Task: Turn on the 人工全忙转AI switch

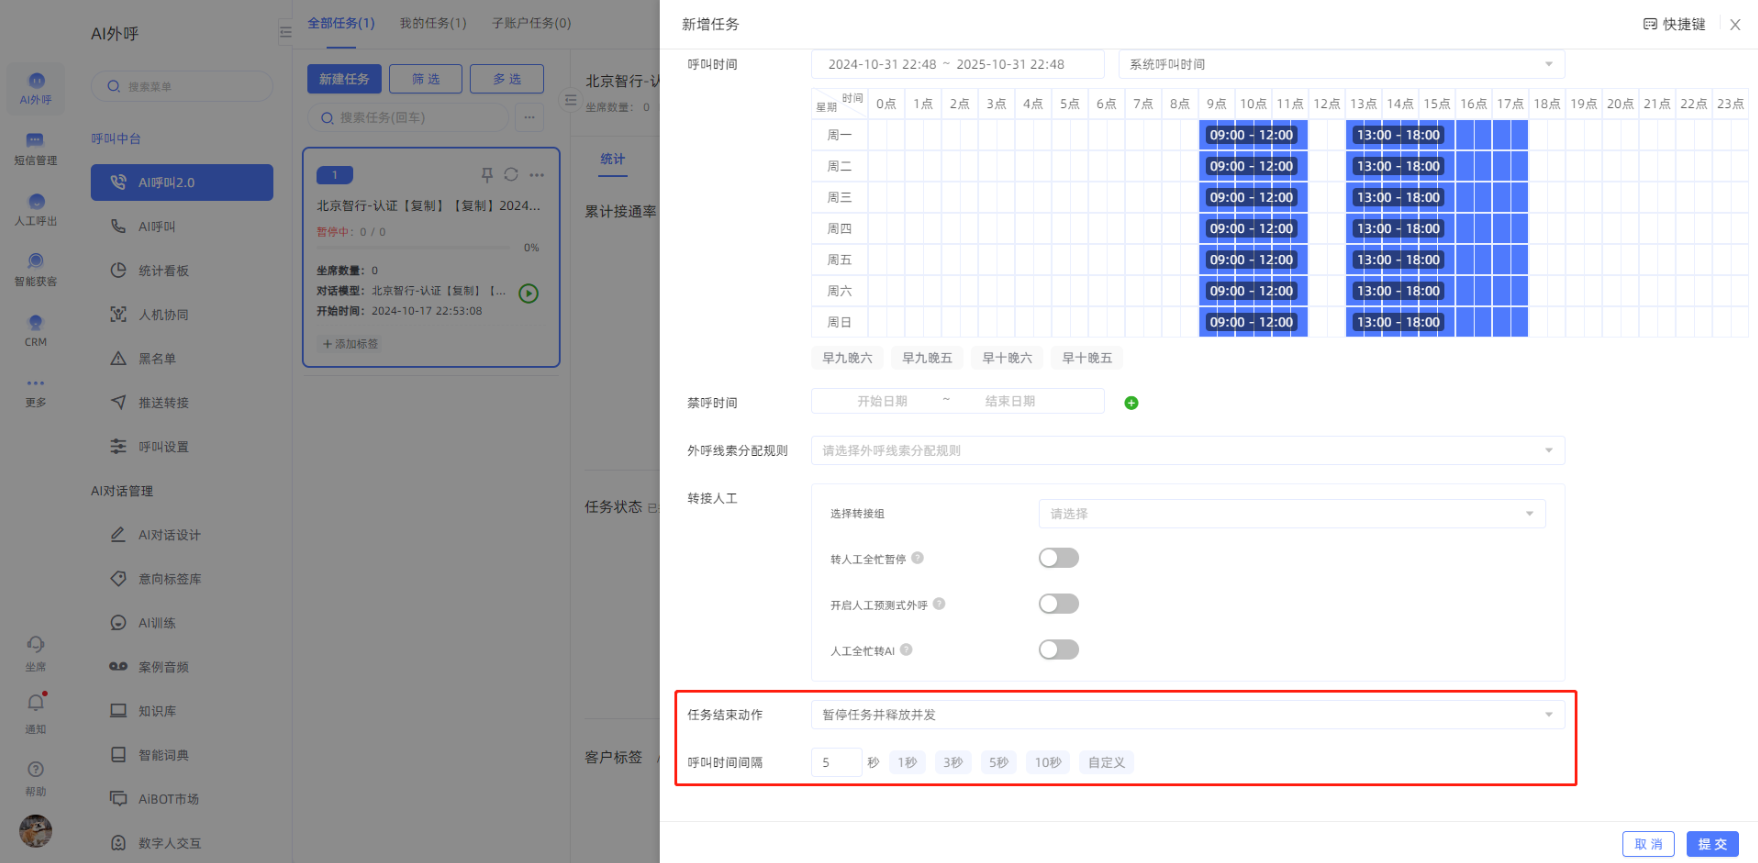Action: tap(1058, 650)
